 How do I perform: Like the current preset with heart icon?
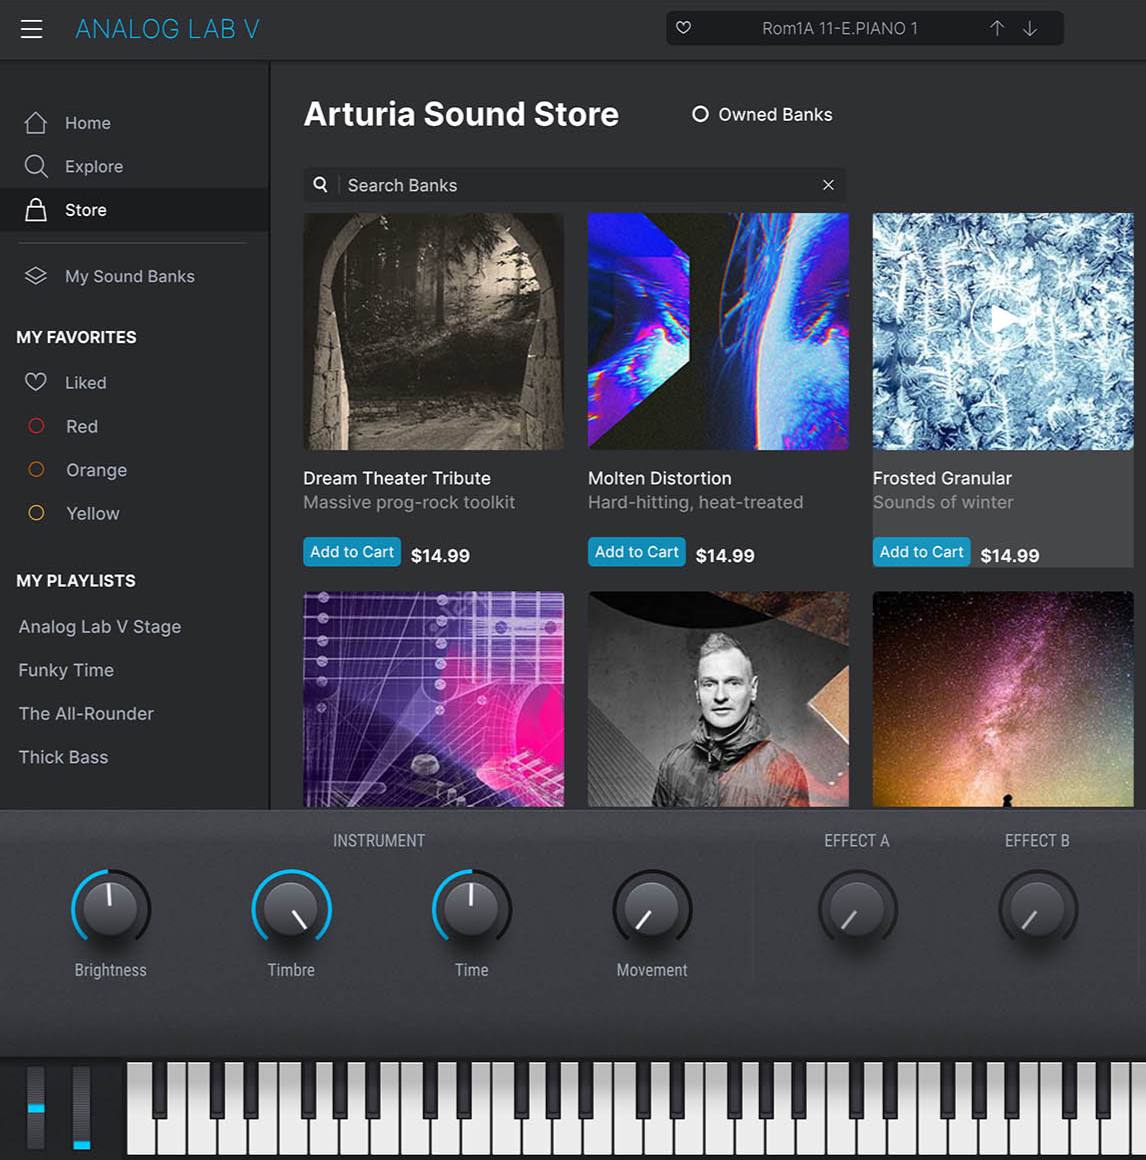pyautogui.click(x=684, y=28)
